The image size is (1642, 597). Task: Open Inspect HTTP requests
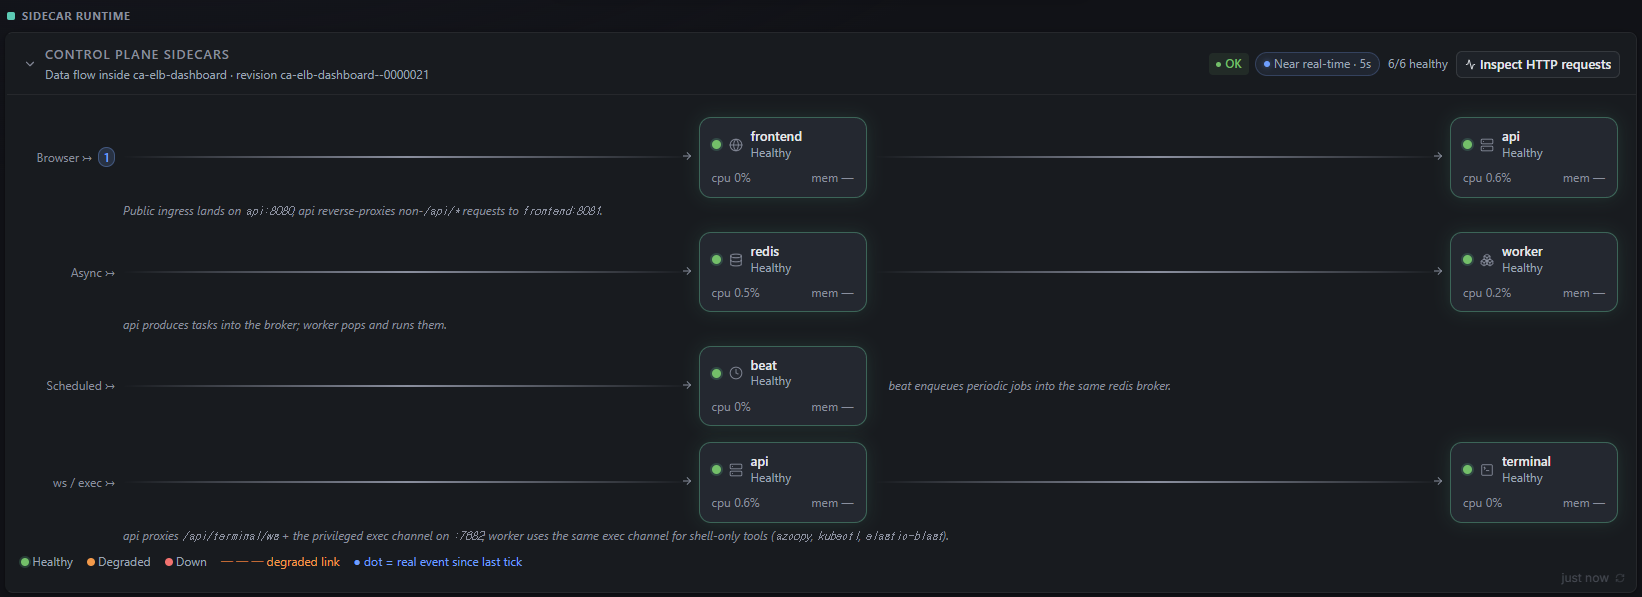coord(1538,64)
